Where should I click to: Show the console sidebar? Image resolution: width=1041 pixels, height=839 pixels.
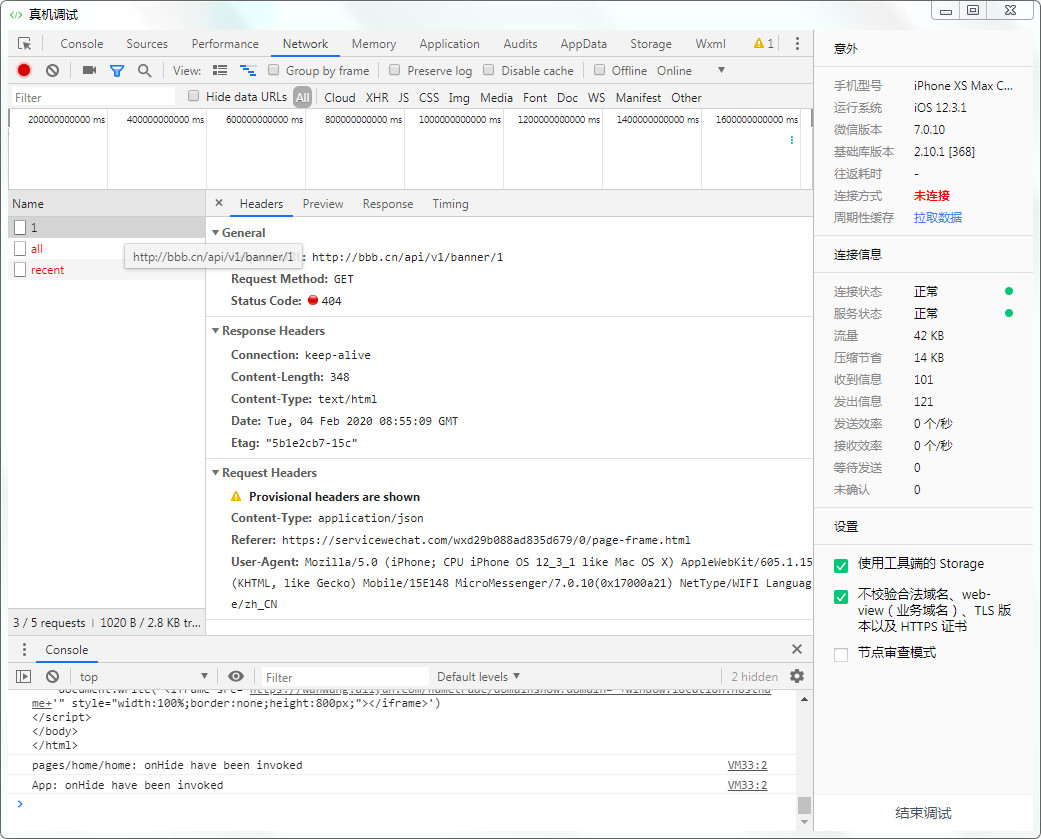[x=24, y=676]
